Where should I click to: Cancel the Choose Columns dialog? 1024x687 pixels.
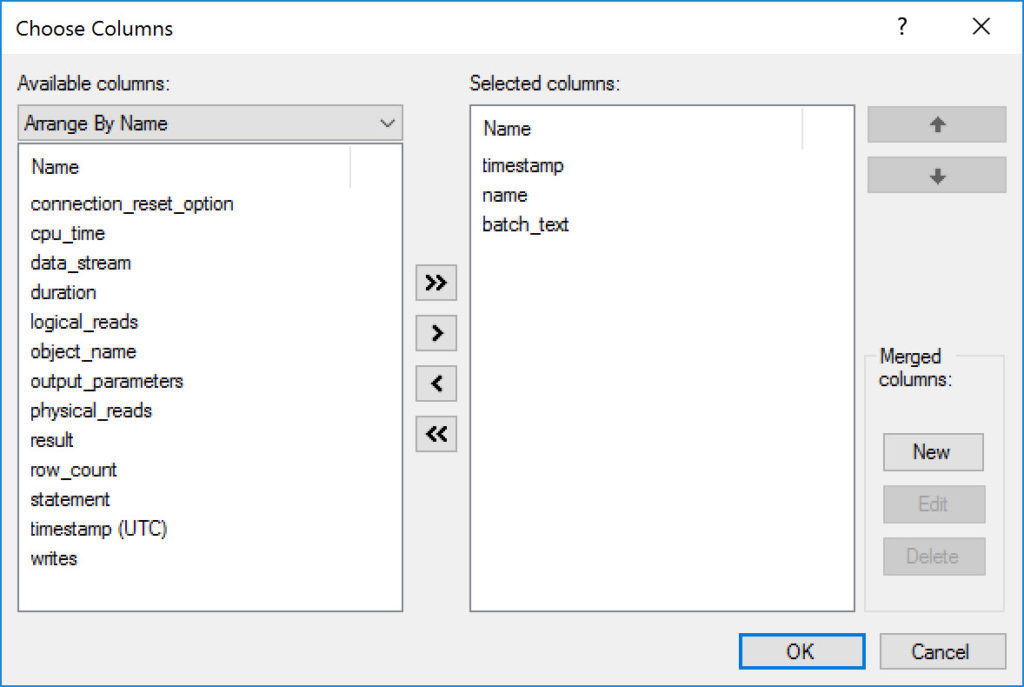coord(942,651)
